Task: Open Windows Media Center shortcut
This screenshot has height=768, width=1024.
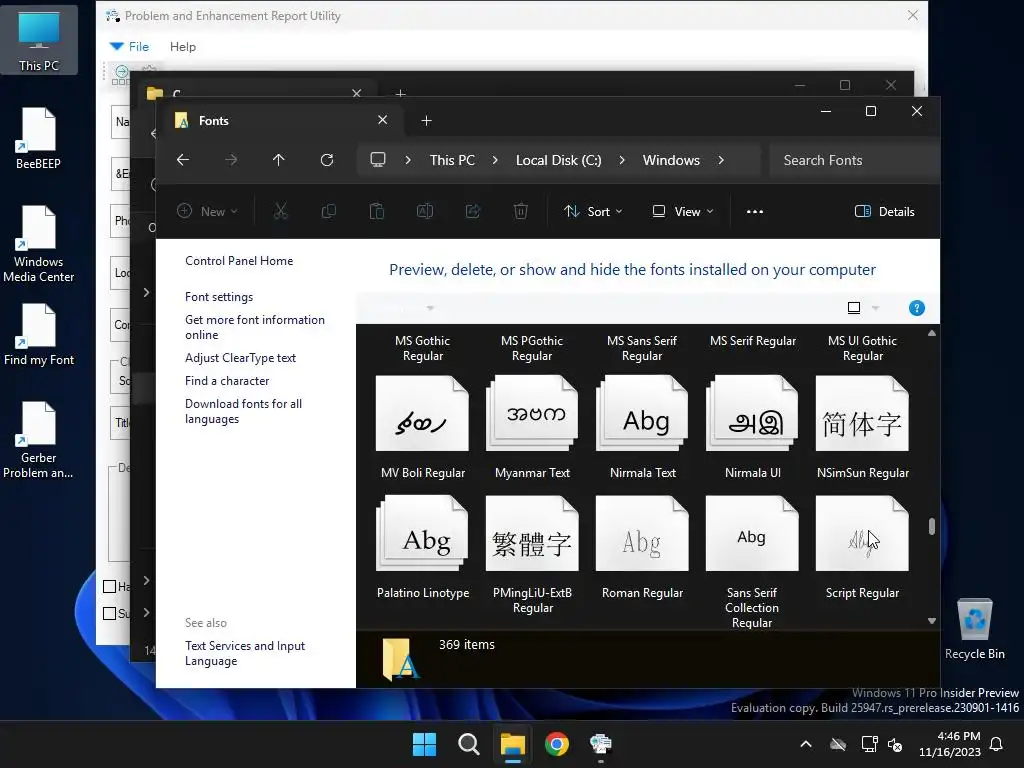Action: 39,244
